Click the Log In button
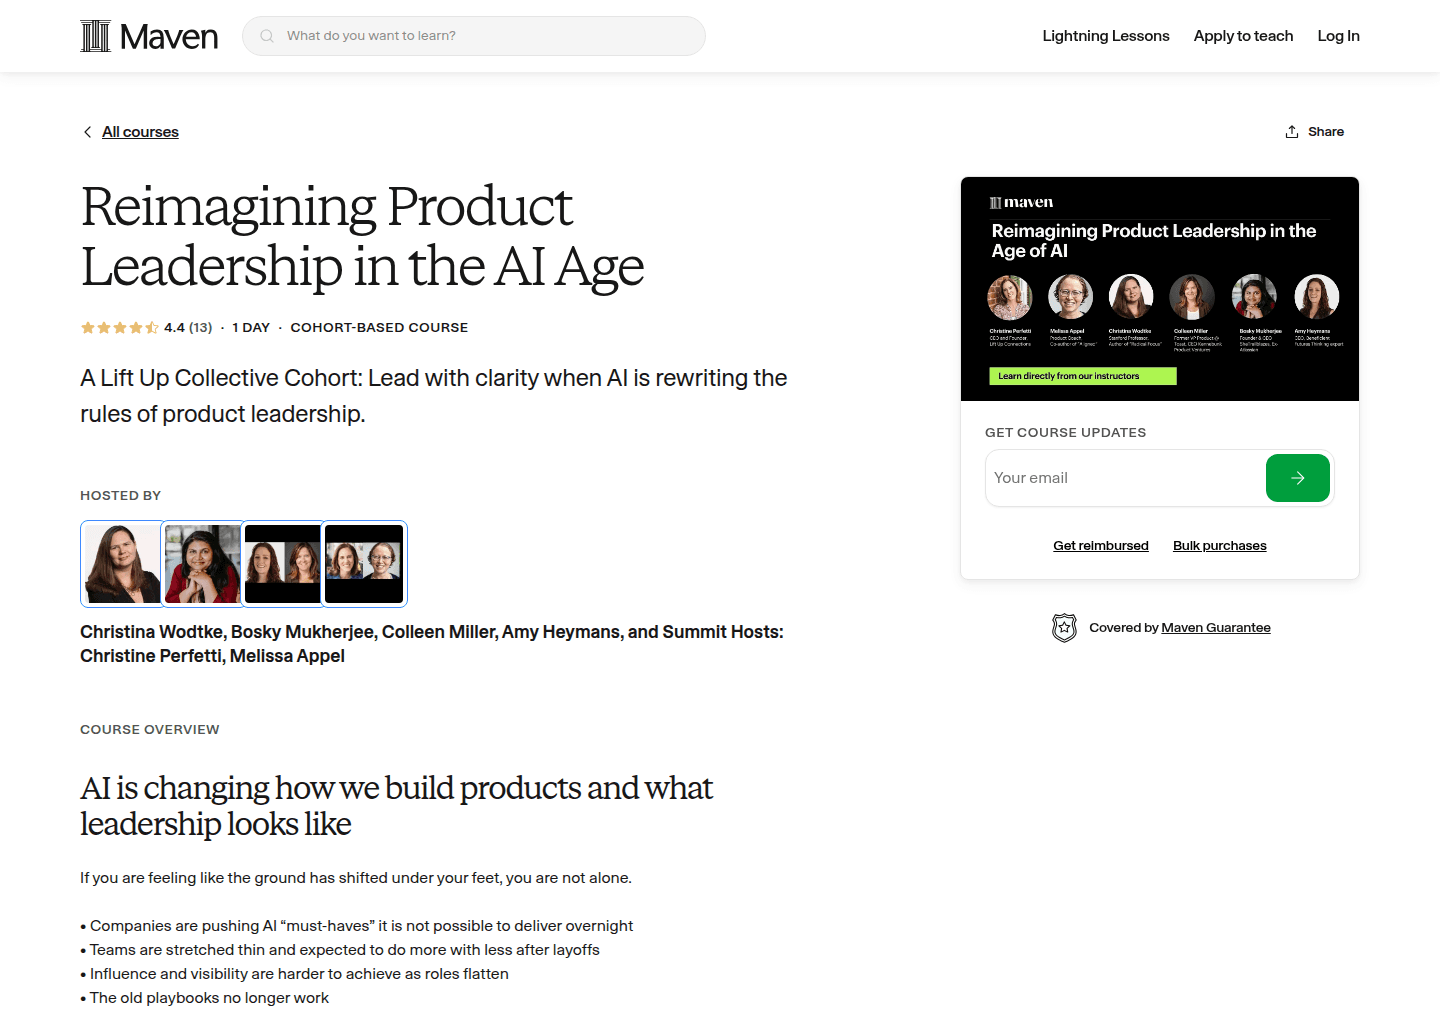 (x=1338, y=35)
